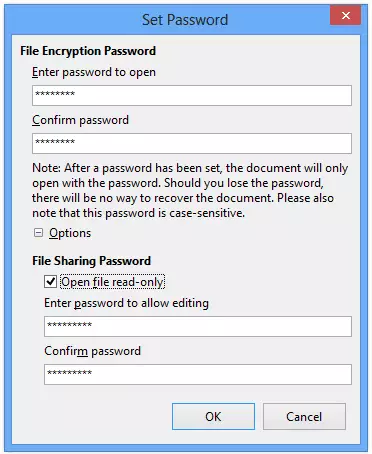Close the Set Password dialog with X
This screenshot has width=372, height=454.
click(x=346, y=15)
